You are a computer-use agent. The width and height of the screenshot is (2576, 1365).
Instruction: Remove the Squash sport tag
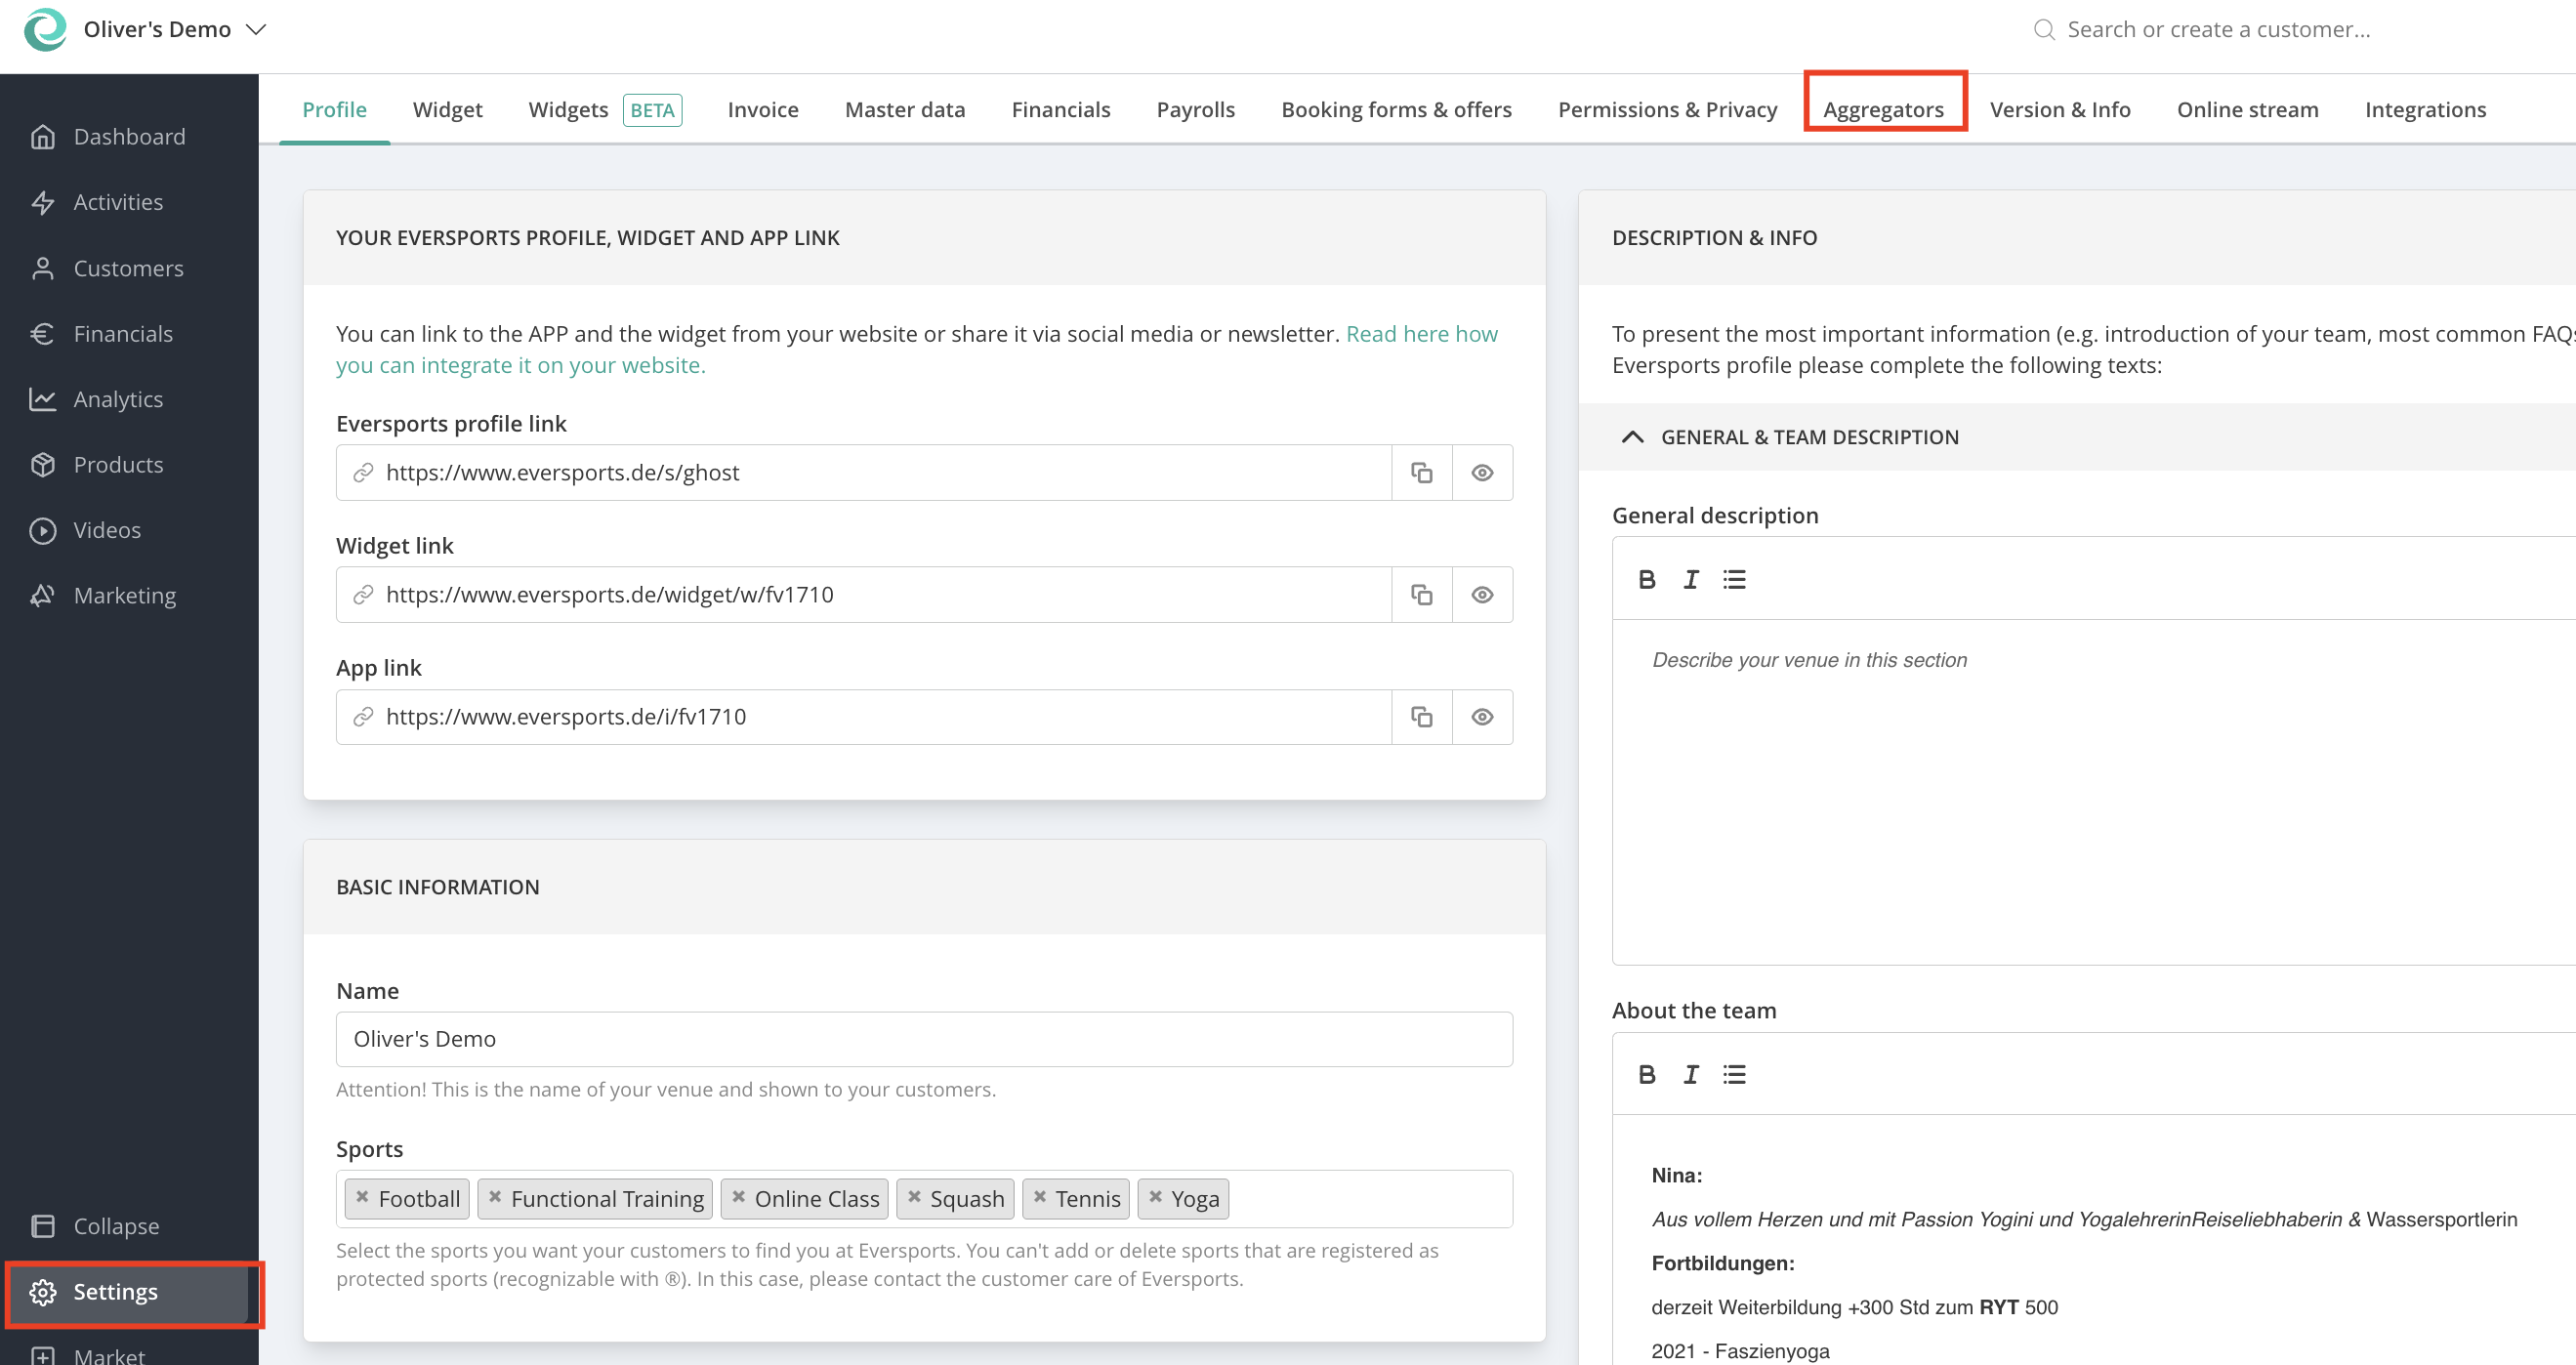pyautogui.click(x=914, y=1196)
